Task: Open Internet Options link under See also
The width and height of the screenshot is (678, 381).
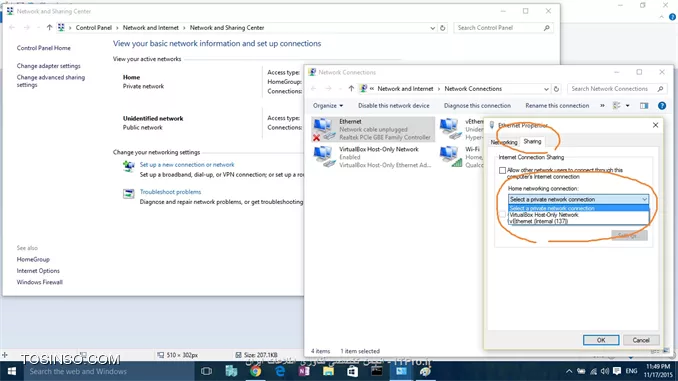Action: [38, 271]
